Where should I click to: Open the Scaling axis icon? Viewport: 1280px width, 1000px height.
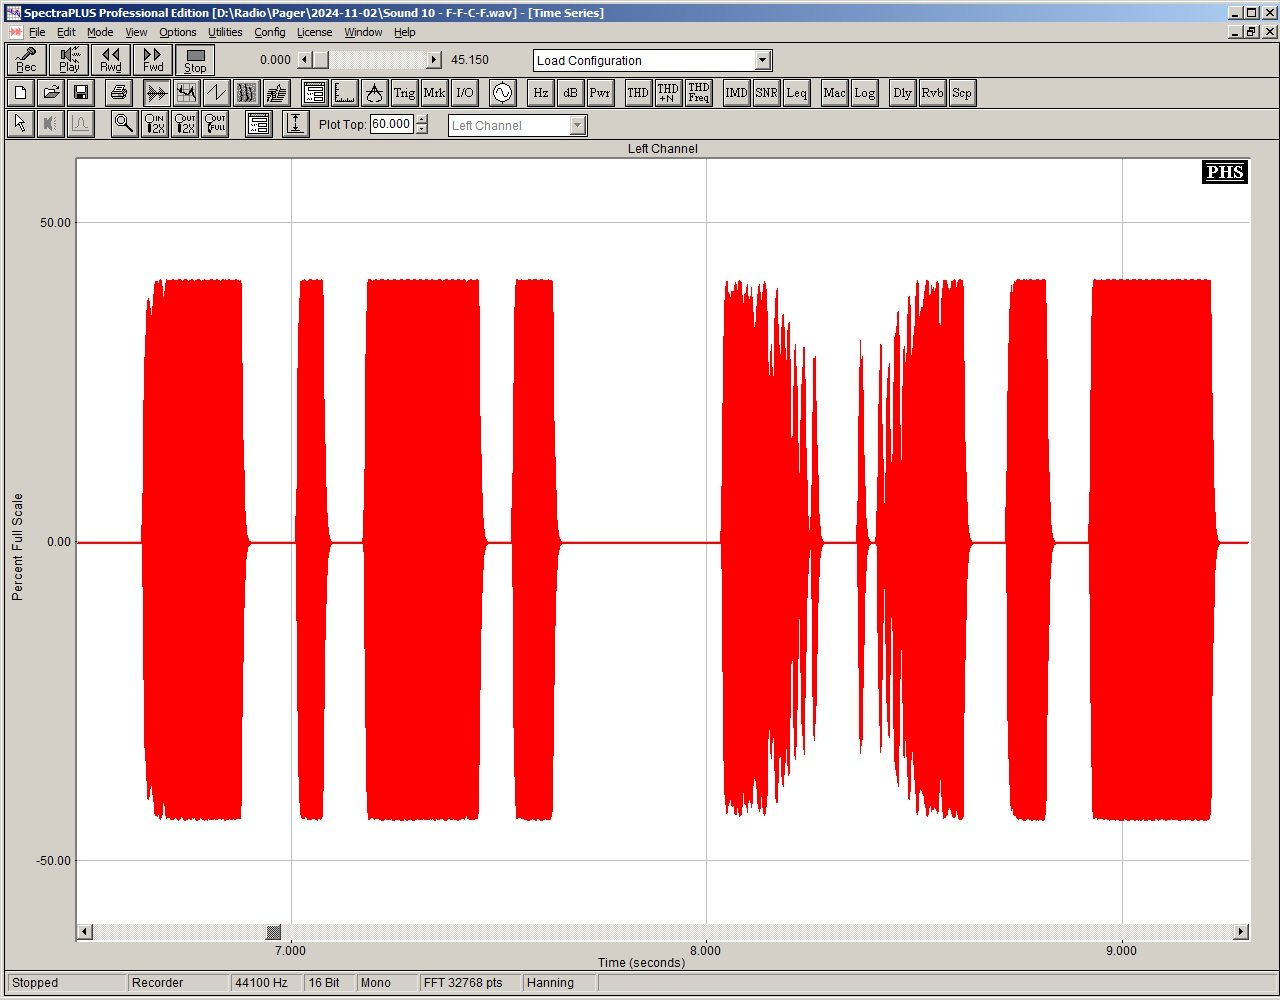click(x=344, y=93)
